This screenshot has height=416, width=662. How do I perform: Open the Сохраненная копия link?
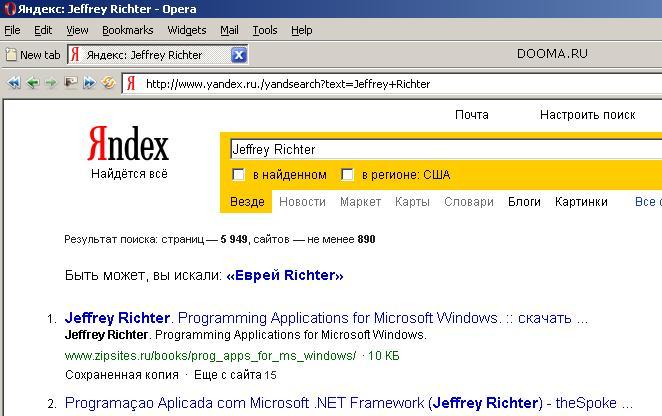tap(120, 375)
